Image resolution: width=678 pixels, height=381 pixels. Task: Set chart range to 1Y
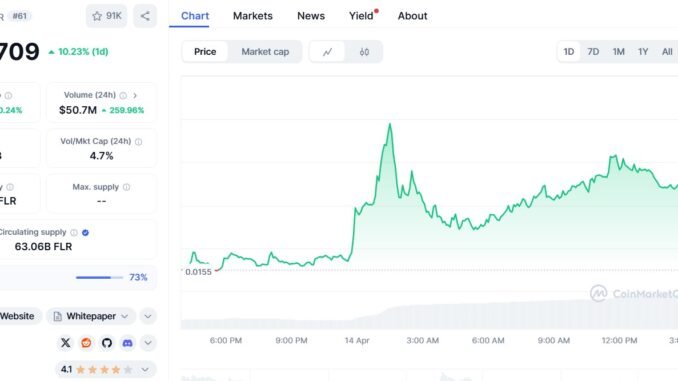(x=643, y=52)
